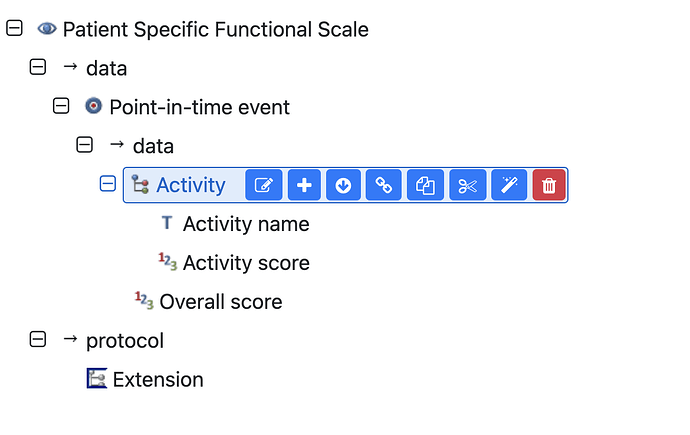Click the edit pencil icon for Activity

[x=263, y=185]
